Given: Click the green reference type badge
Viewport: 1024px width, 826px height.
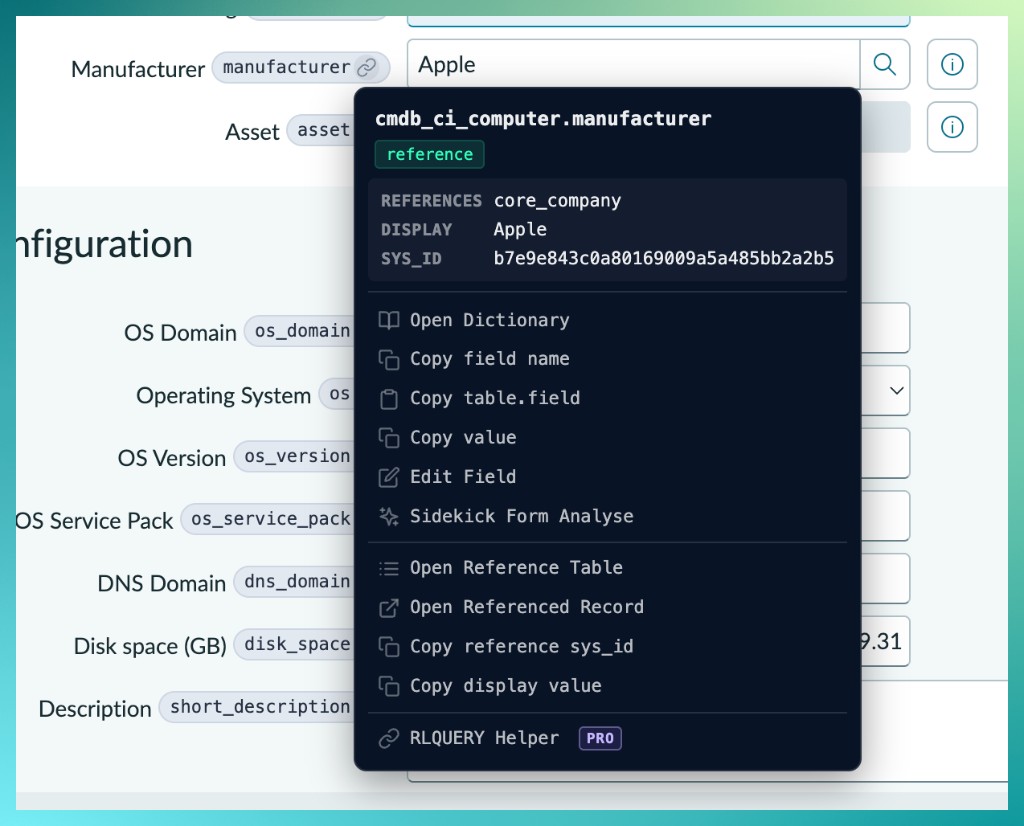Looking at the screenshot, I should (429, 154).
